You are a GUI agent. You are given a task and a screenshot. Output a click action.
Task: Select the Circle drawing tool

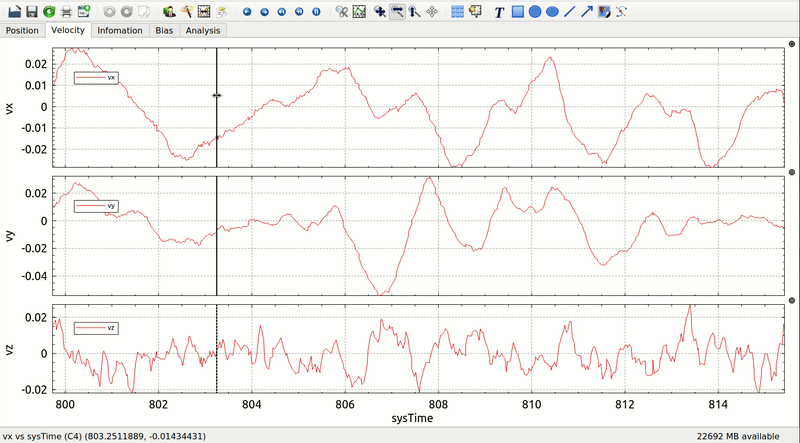pyautogui.click(x=535, y=12)
